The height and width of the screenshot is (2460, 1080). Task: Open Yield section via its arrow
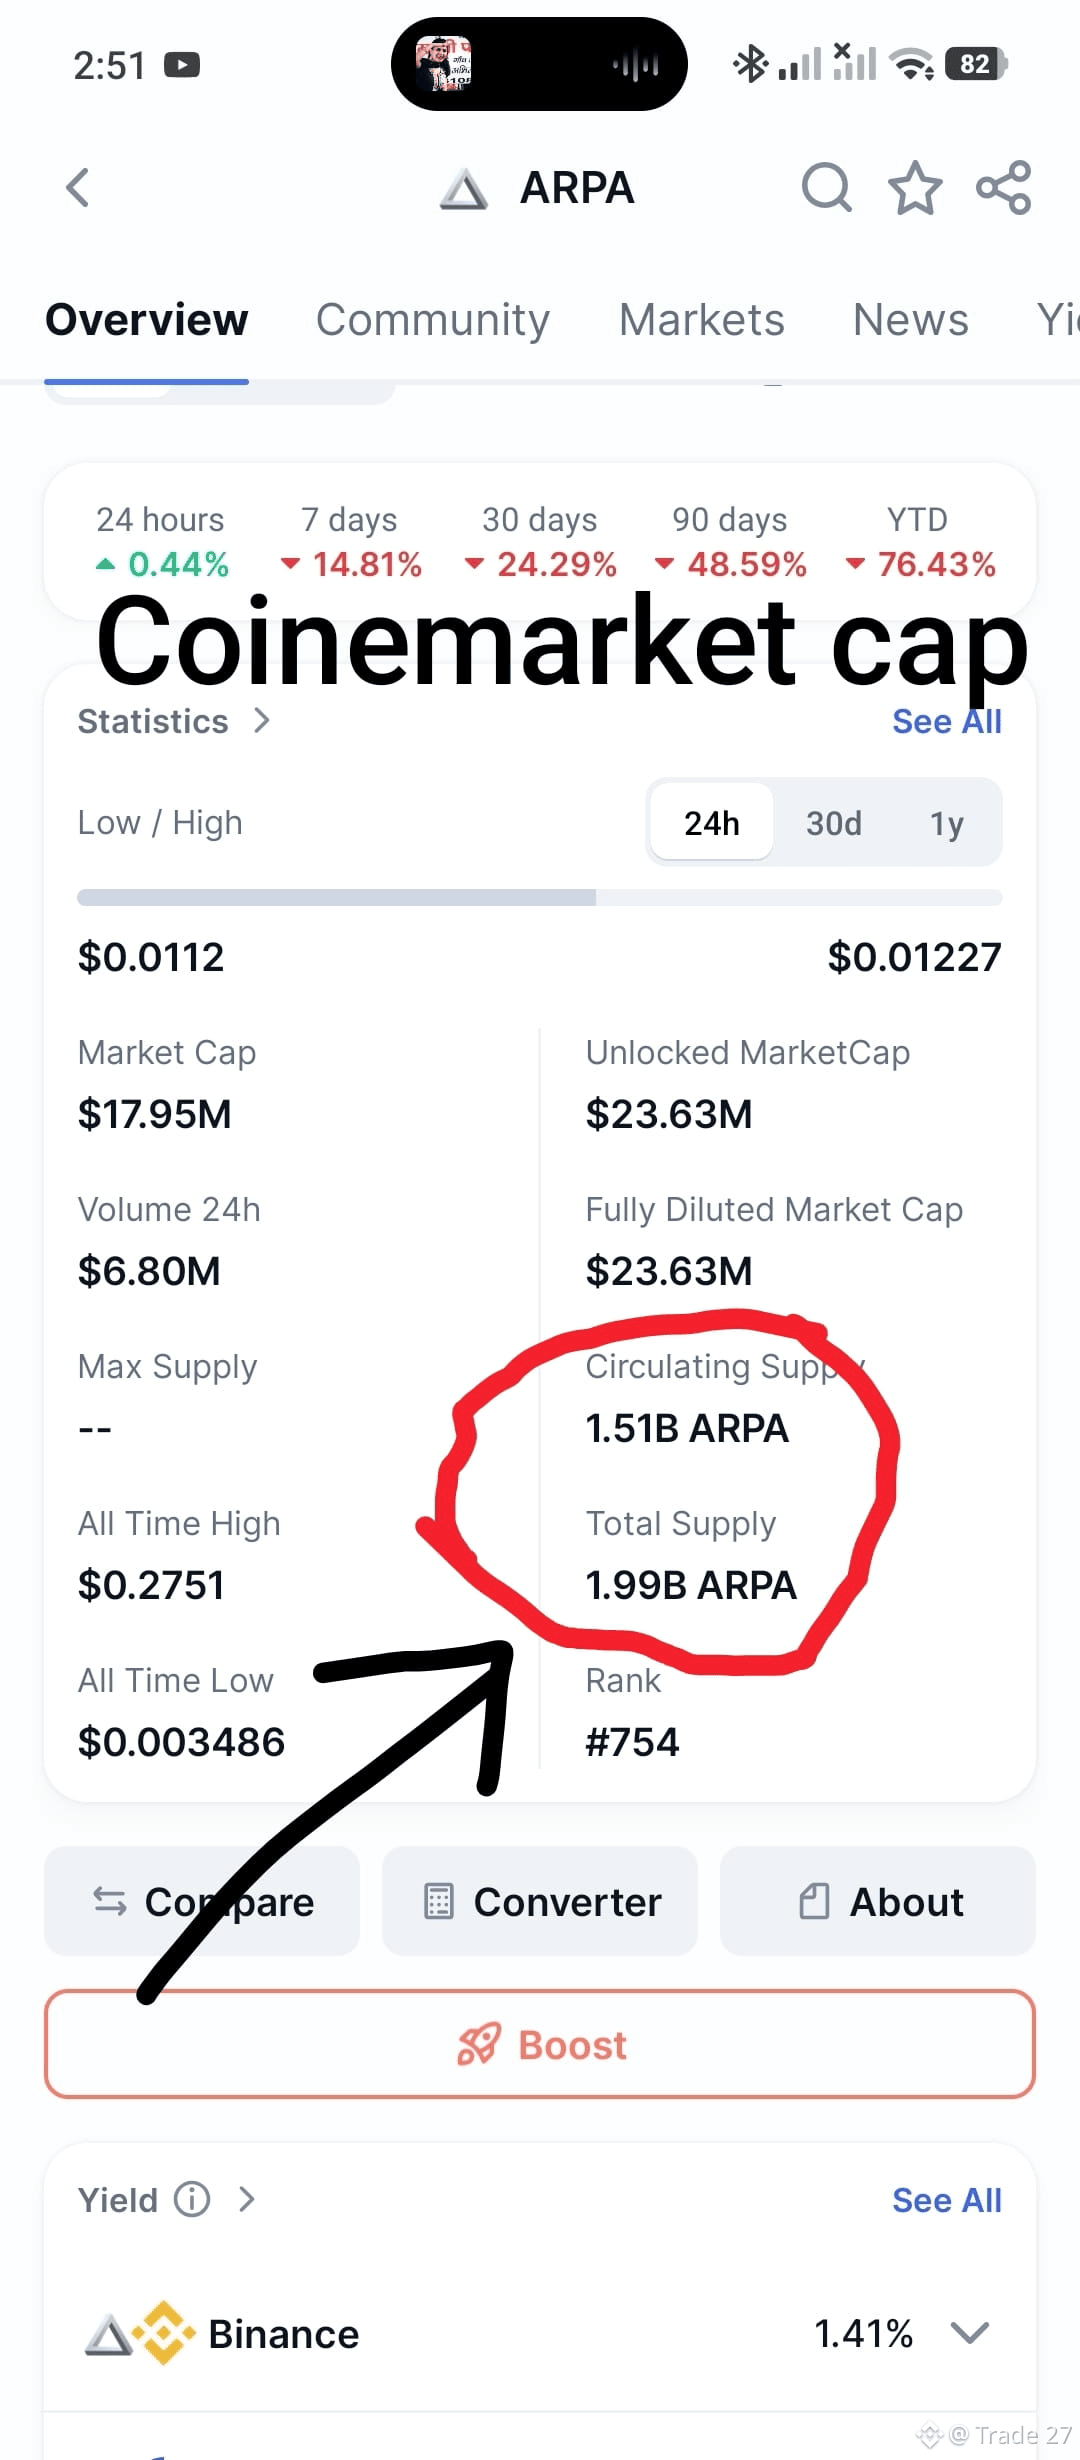click(x=247, y=2199)
